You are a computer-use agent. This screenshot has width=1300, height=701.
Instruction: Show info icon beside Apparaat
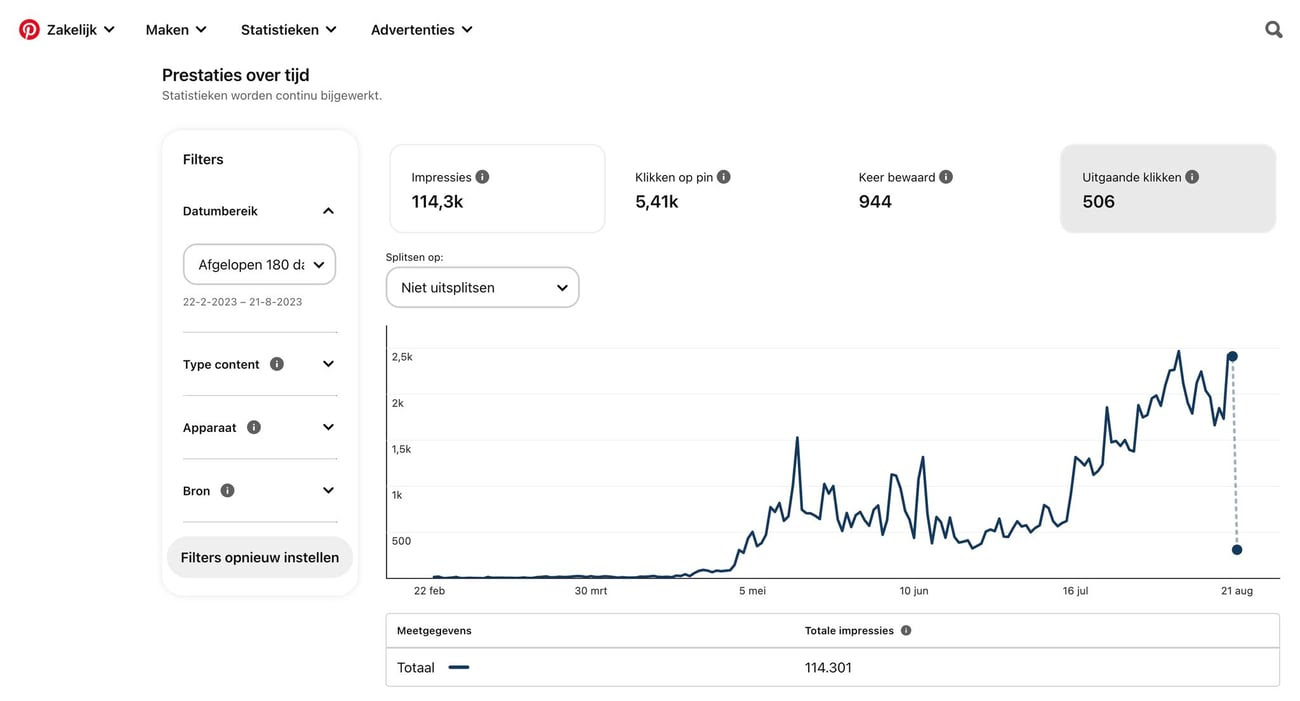point(254,427)
